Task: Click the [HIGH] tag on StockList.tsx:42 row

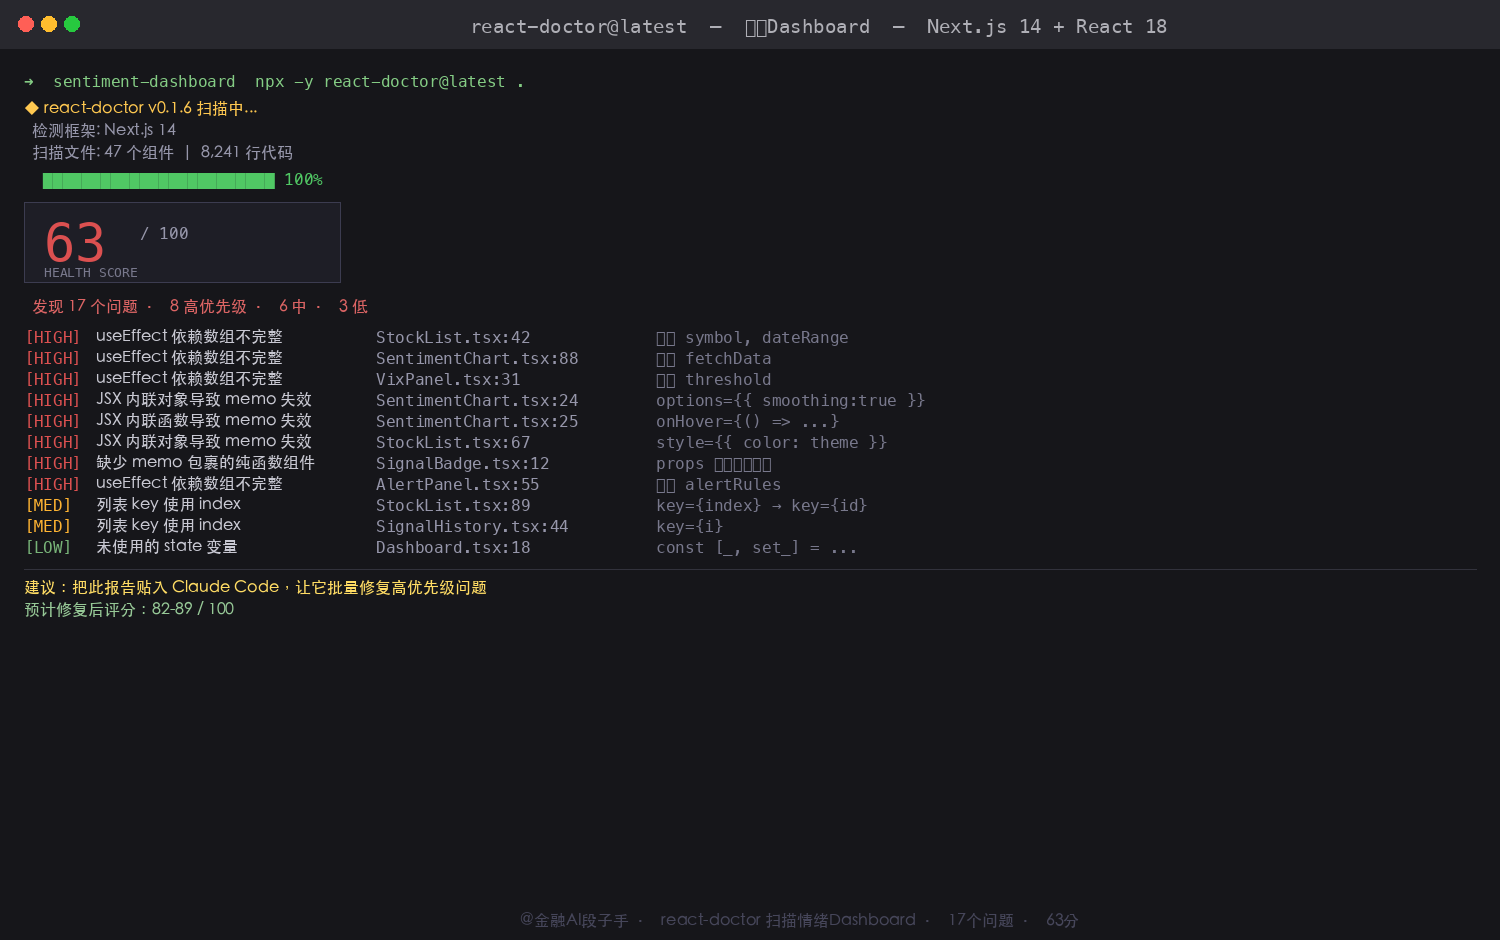Action: click(53, 338)
